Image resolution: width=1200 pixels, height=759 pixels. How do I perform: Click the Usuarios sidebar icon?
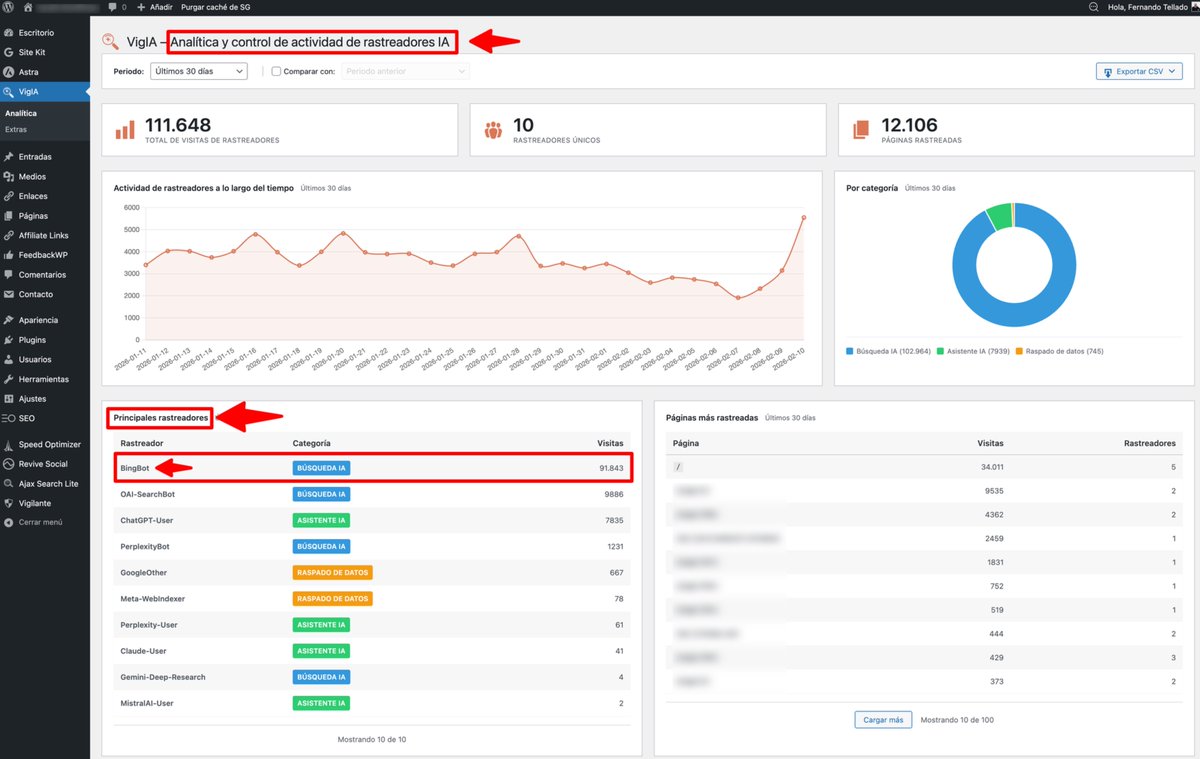pyautogui.click(x=9, y=359)
